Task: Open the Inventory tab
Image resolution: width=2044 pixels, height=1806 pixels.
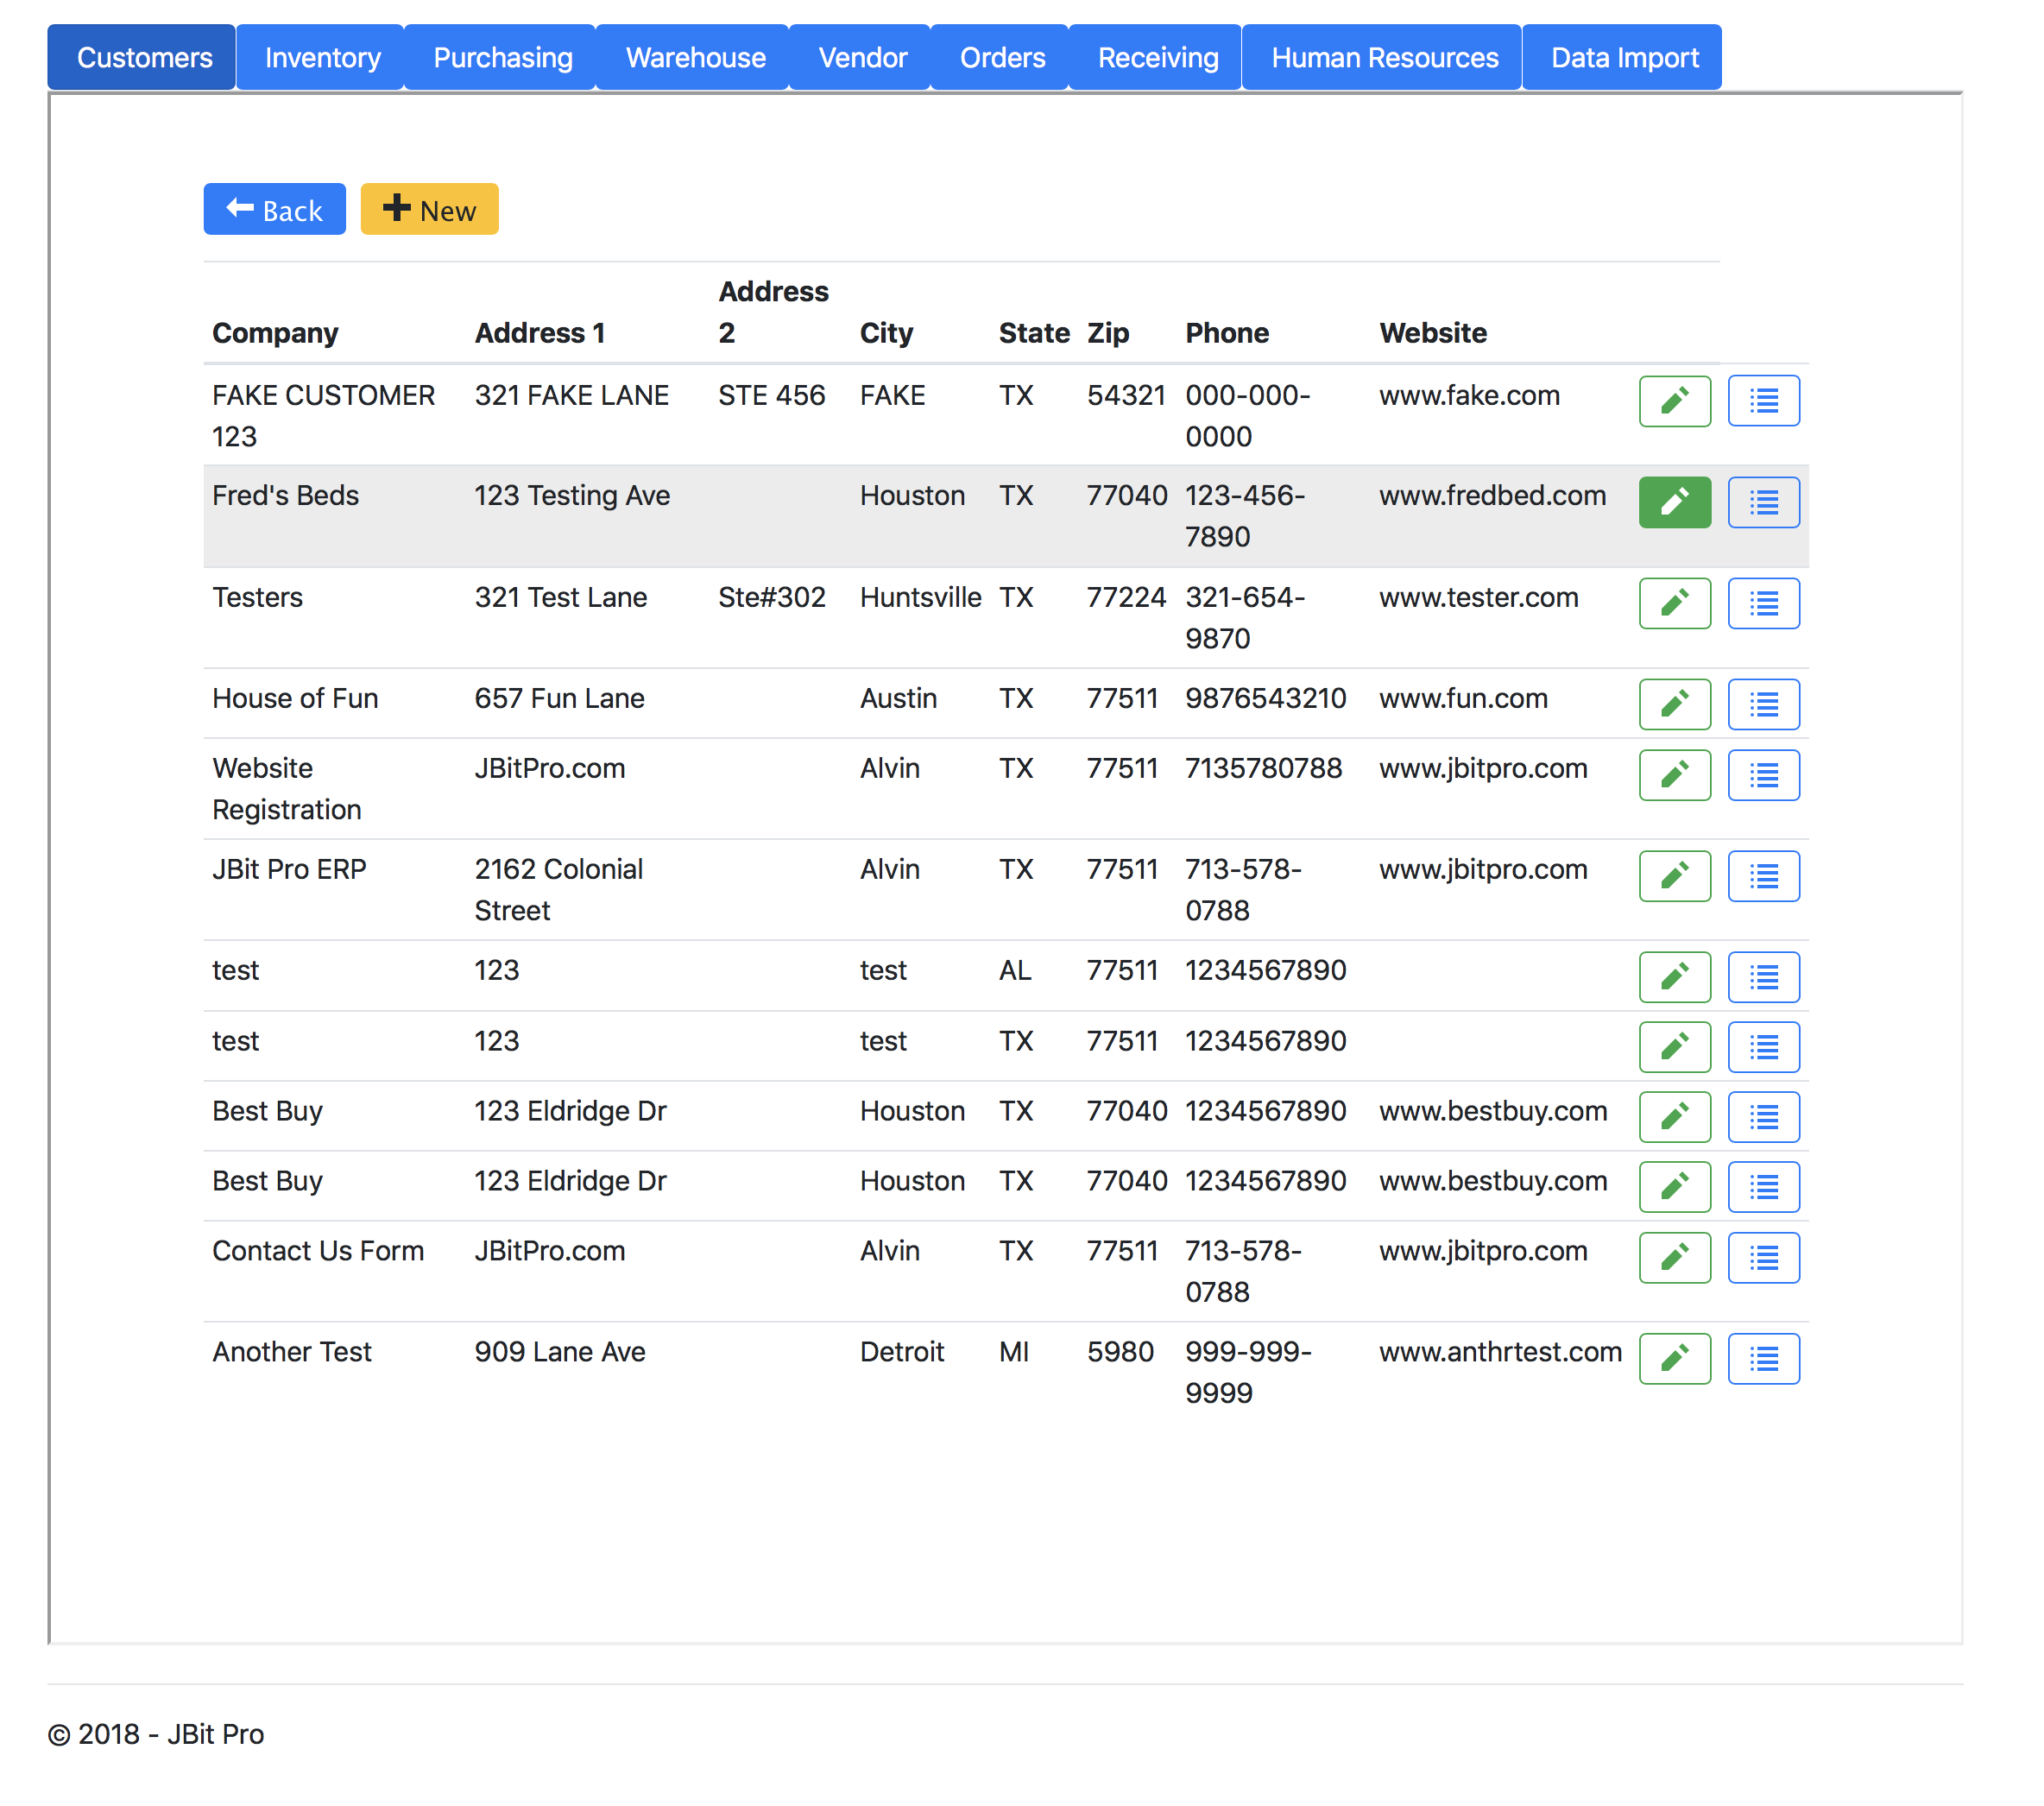Action: pos(321,58)
